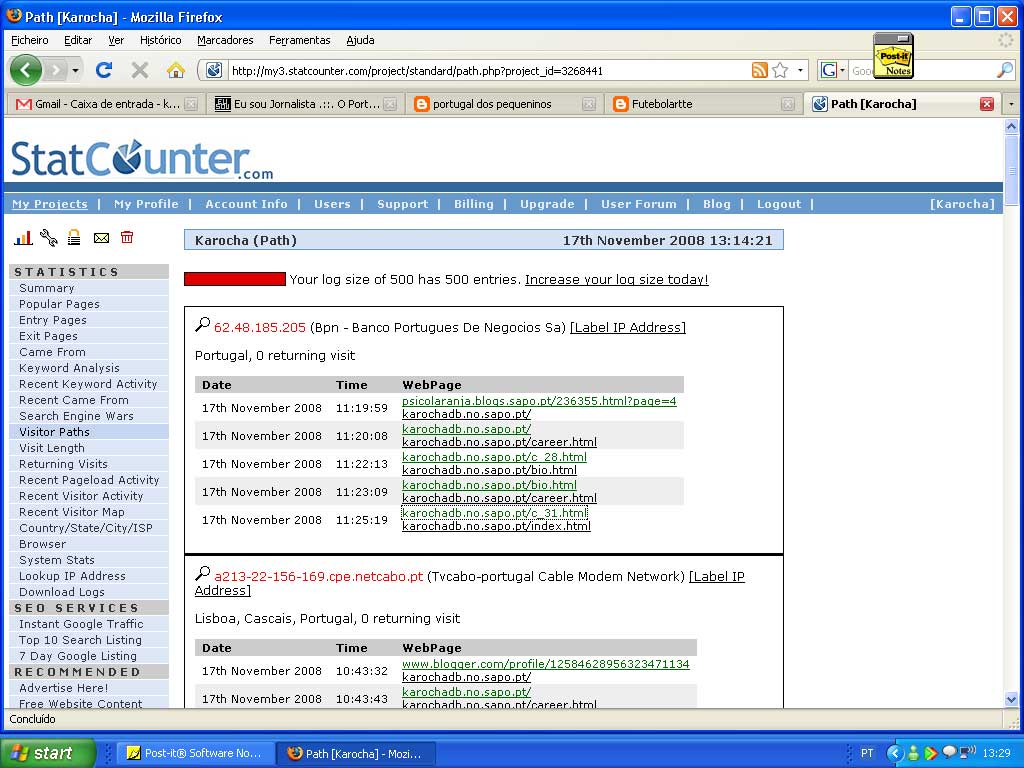Click the 11:25:19 time cell
This screenshot has width=1024, height=768.
click(x=362, y=520)
